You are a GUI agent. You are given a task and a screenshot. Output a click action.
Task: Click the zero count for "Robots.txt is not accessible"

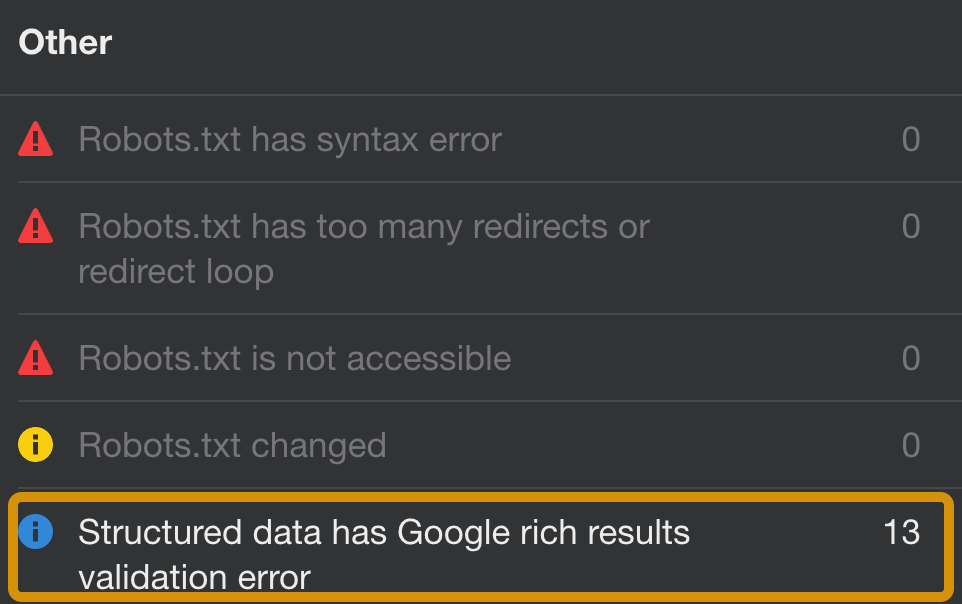(910, 358)
